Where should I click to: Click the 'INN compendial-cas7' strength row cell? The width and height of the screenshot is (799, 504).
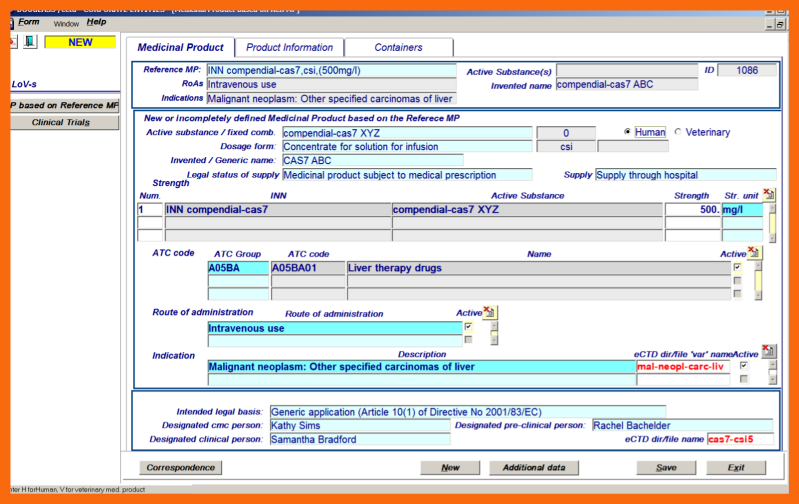(278, 209)
